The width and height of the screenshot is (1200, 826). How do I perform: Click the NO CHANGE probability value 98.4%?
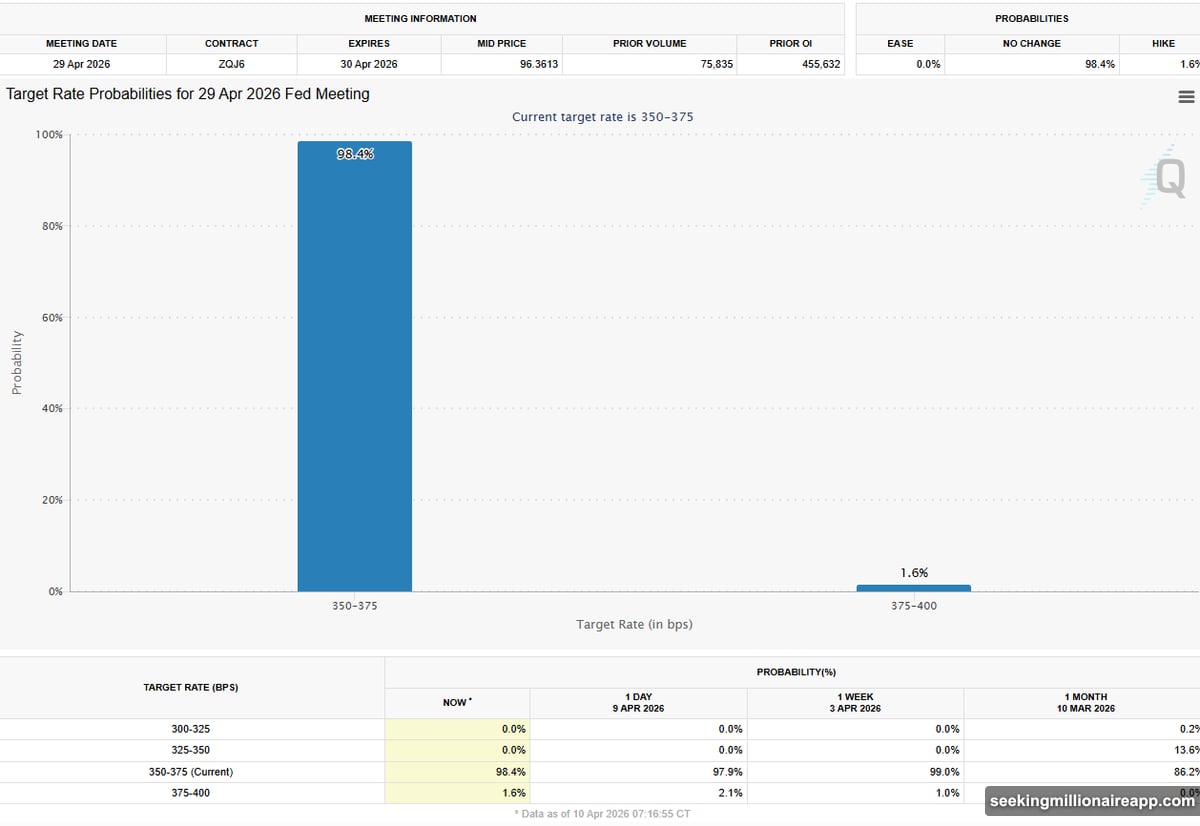(1099, 63)
